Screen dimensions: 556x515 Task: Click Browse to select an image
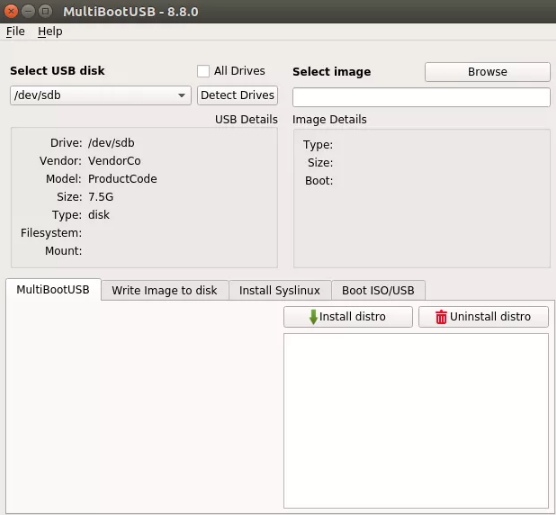point(488,72)
